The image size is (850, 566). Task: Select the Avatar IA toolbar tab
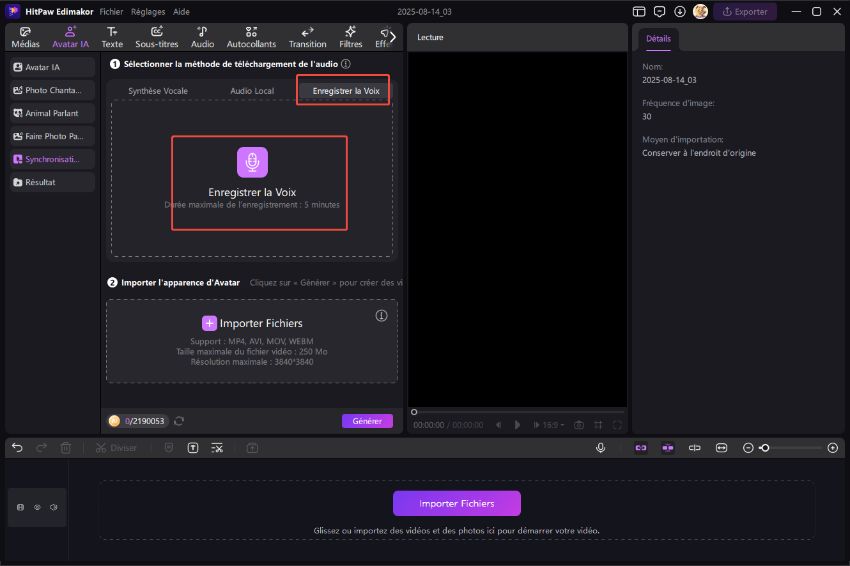pyautogui.click(x=70, y=37)
